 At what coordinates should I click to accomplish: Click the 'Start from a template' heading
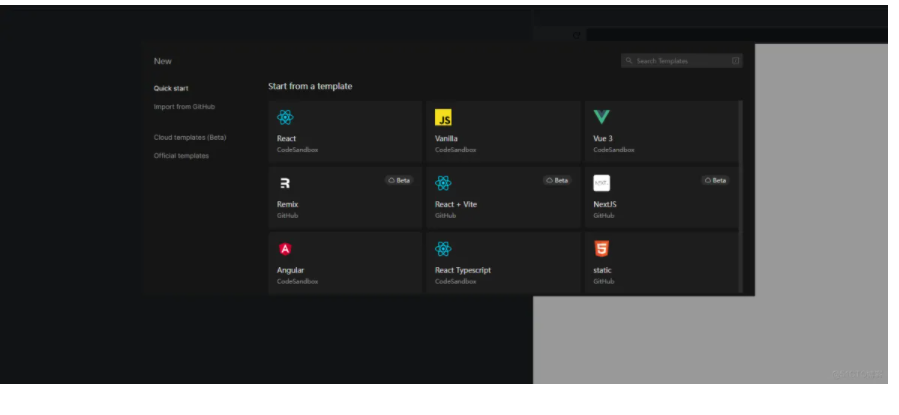coord(310,87)
